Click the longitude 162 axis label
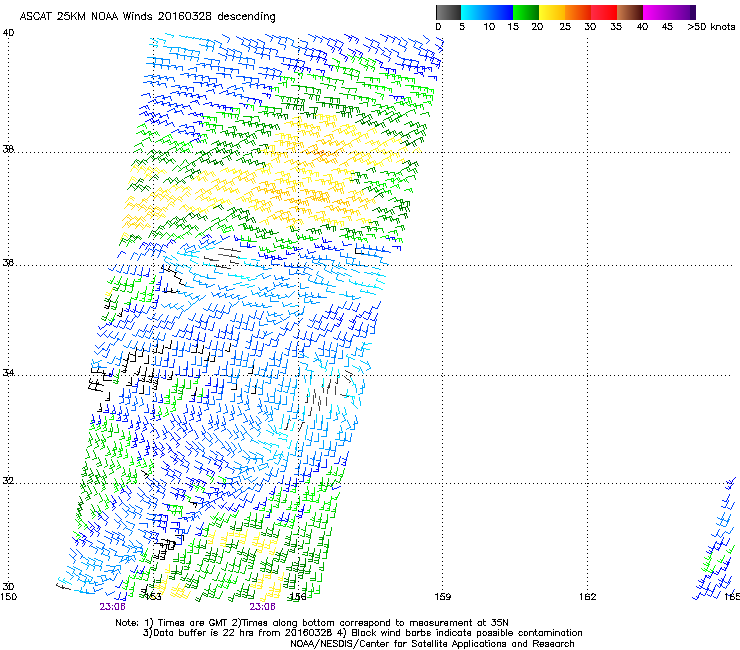 point(588,597)
